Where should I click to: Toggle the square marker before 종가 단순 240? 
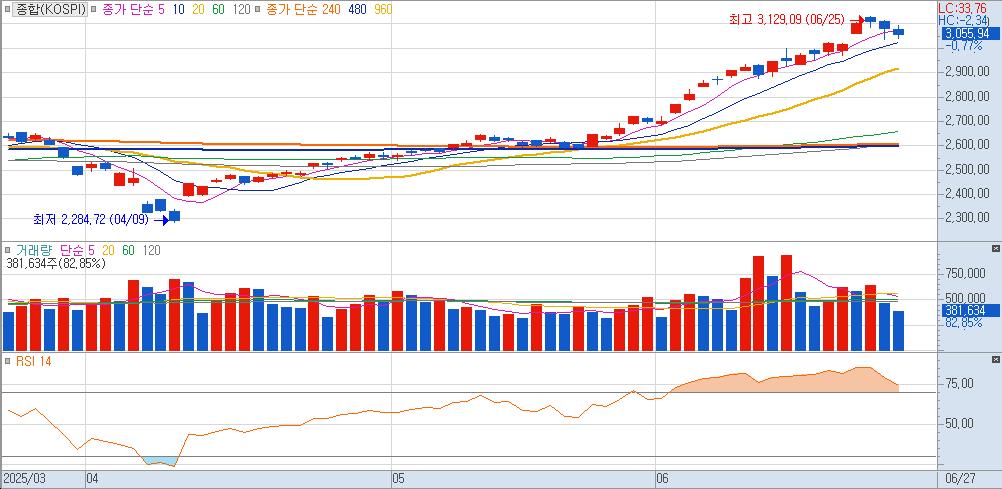click(257, 10)
